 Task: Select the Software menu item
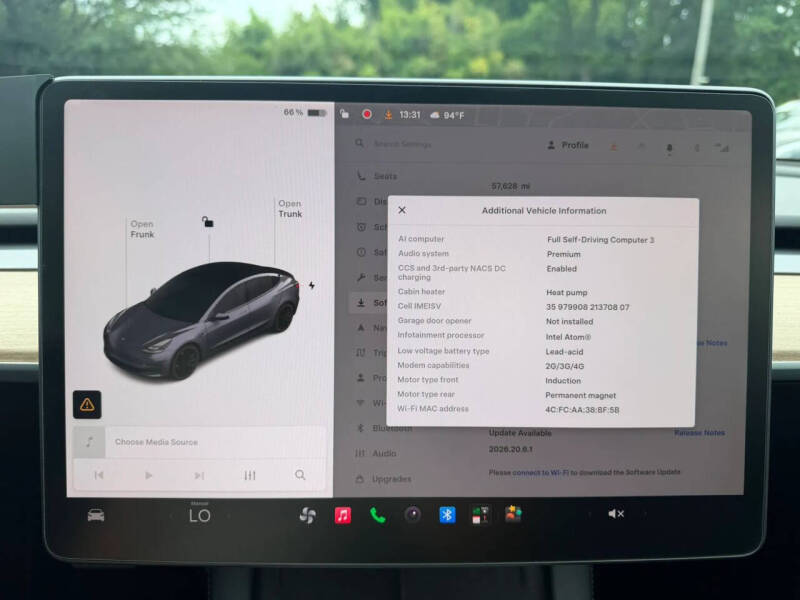click(x=368, y=303)
